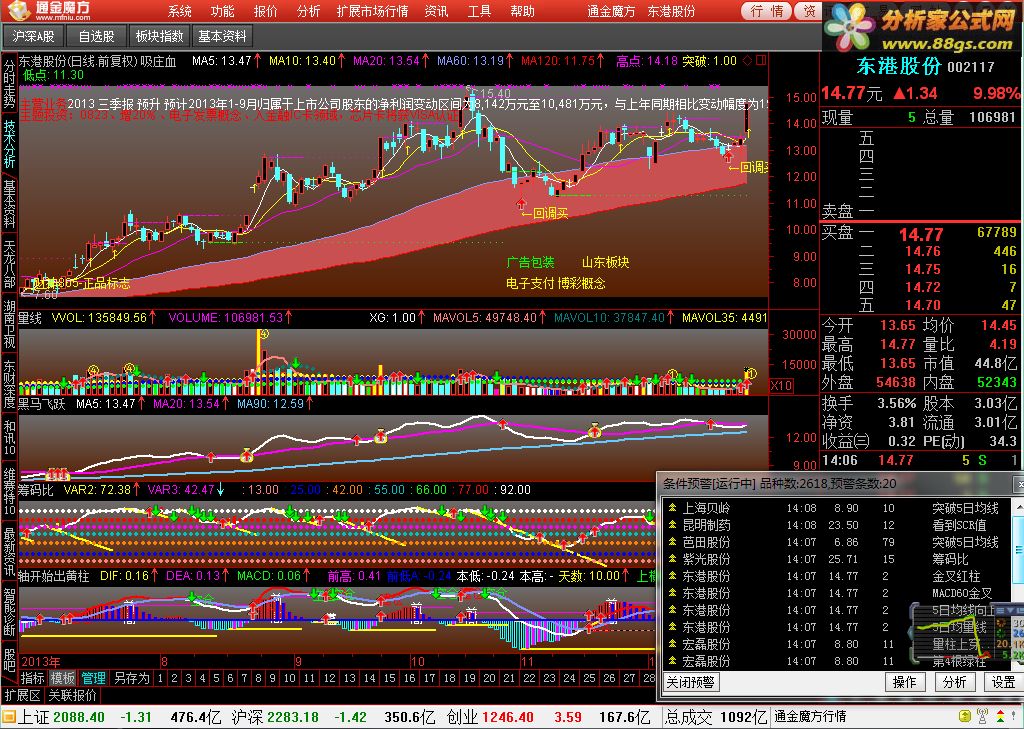Click the X10 volume scale label
This screenshot has width=1024, height=729.
pos(781,385)
